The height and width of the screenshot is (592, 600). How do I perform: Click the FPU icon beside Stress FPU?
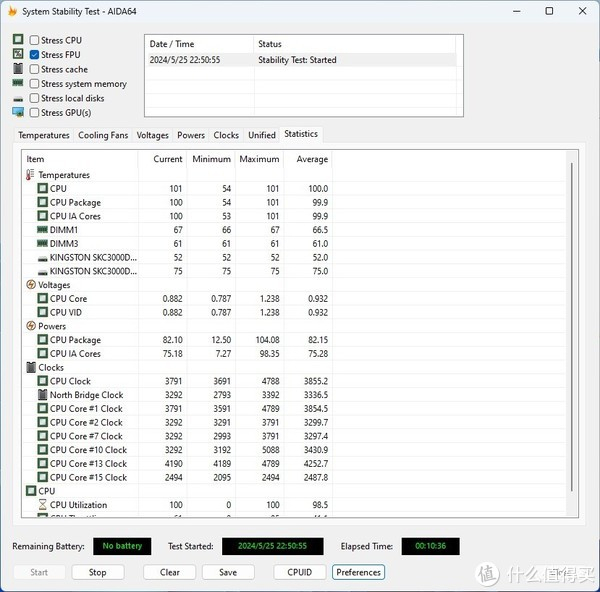tap(18, 54)
